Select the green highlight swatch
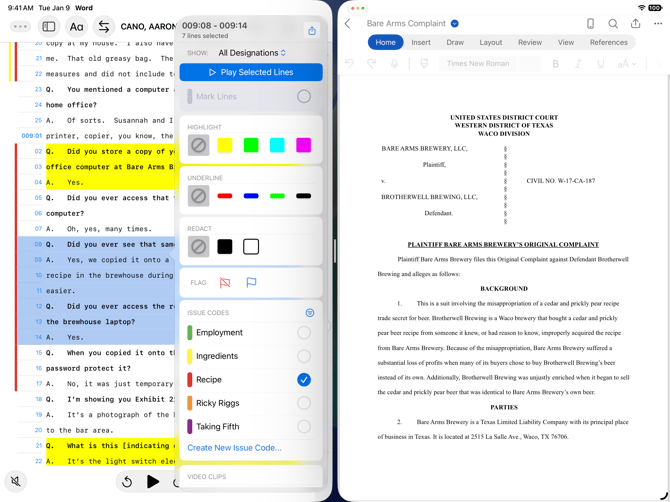This screenshot has width=670, height=502. tap(251, 145)
